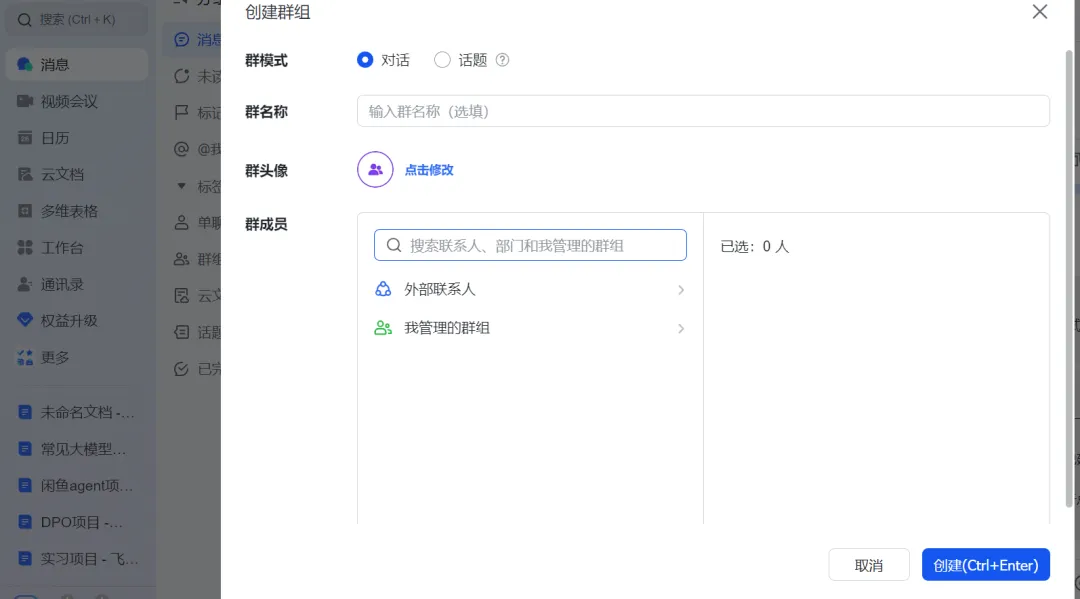The width and height of the screenshot is (1080, 599).
Task: Go to 云文档 in the sidebar
Action: coord(61,174)
